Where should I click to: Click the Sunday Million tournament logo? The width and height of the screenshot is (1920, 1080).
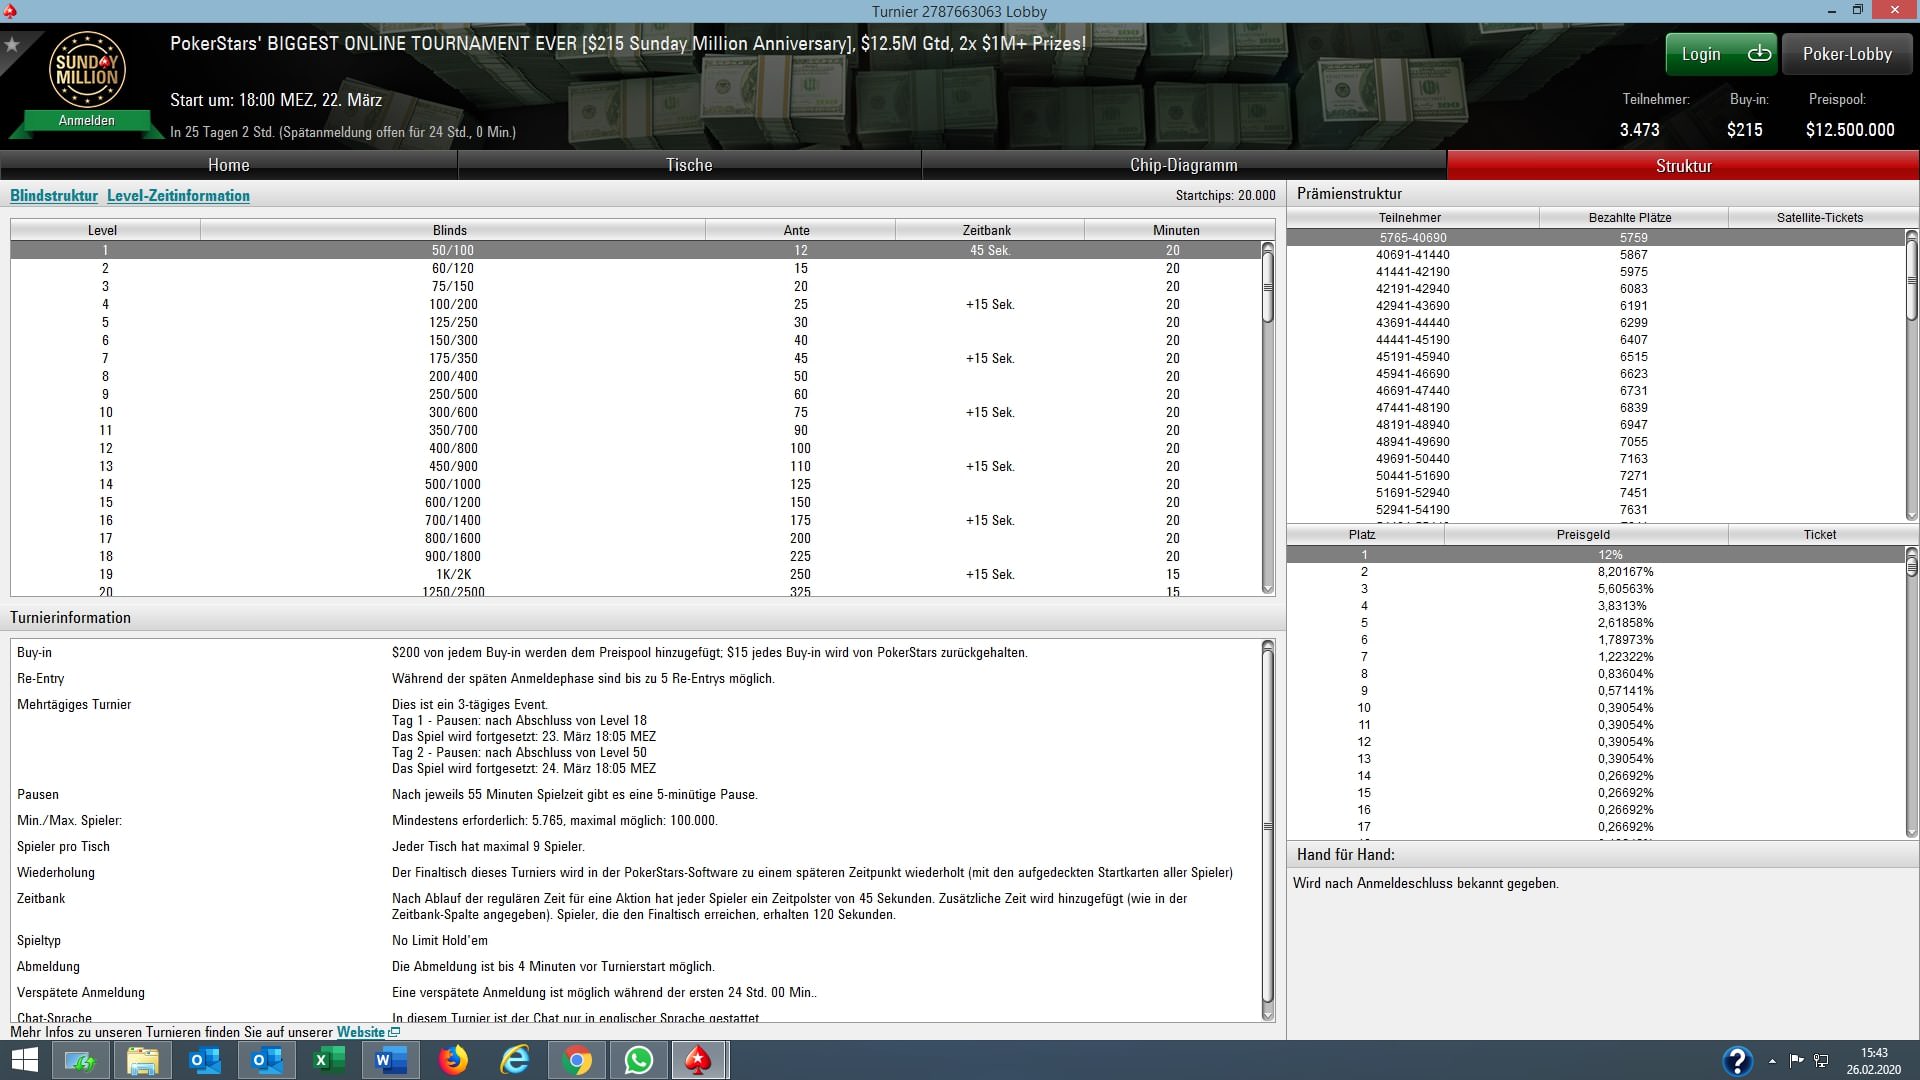[x=87, y=70]
